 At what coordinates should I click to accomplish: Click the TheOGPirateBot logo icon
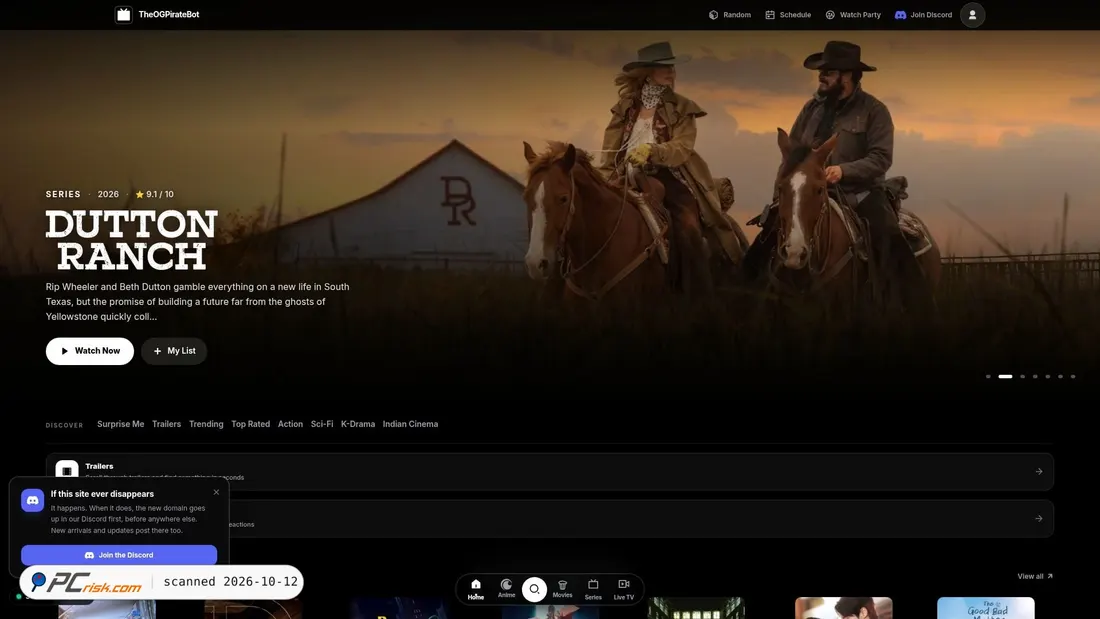click(123, 15)
